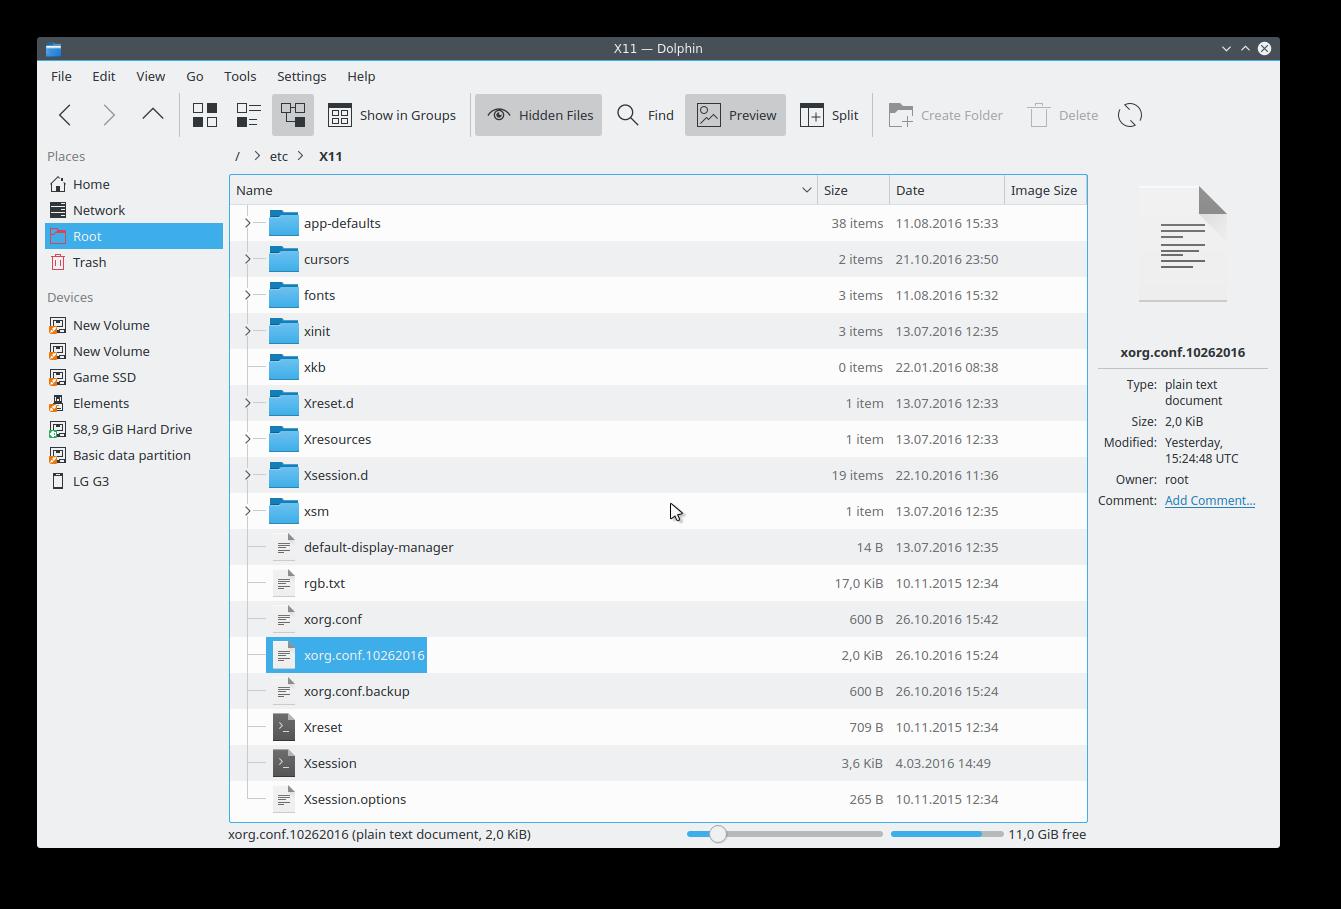Navigate up to the parent folder
The image size is (1341, 909).
click(152, 115)
